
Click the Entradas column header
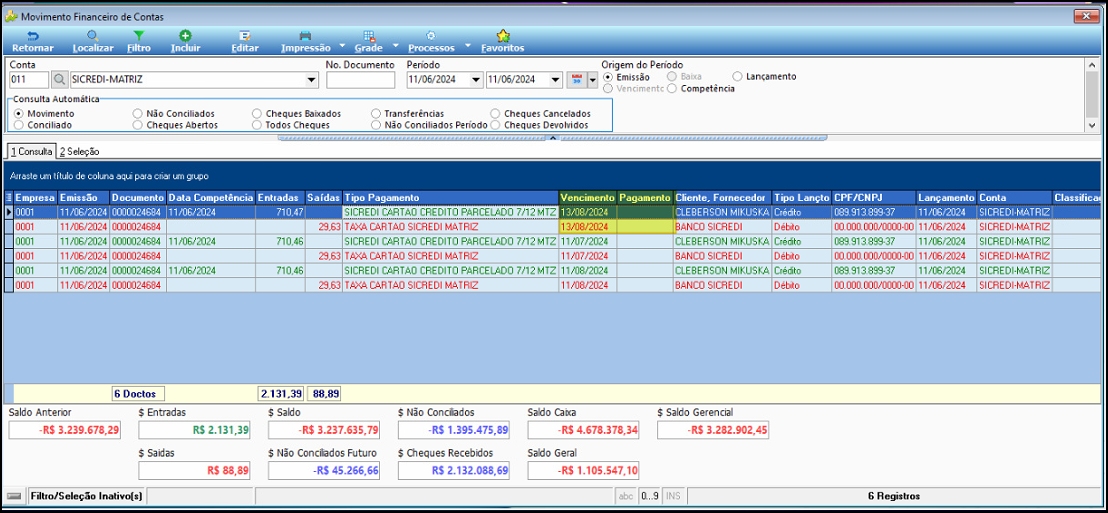[281, 197]
